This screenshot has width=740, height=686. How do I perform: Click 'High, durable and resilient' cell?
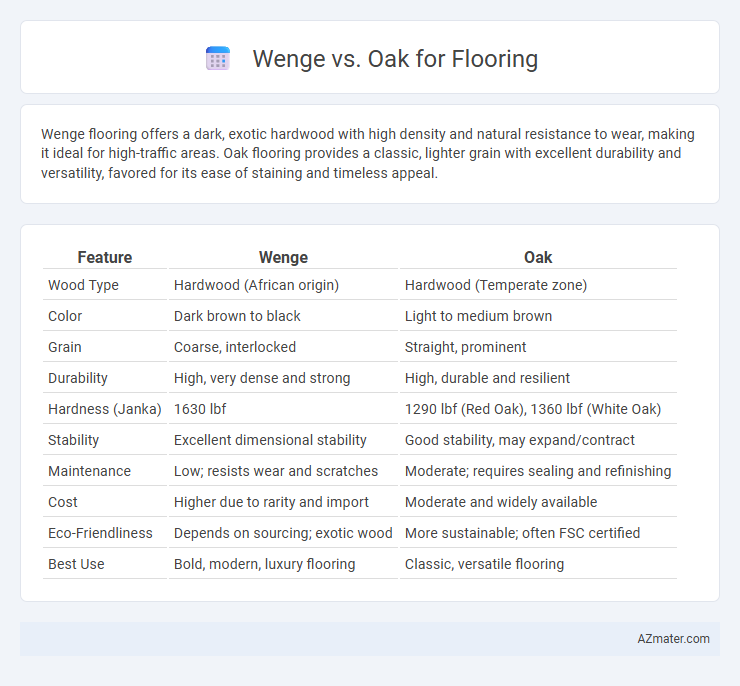[487, 378]
